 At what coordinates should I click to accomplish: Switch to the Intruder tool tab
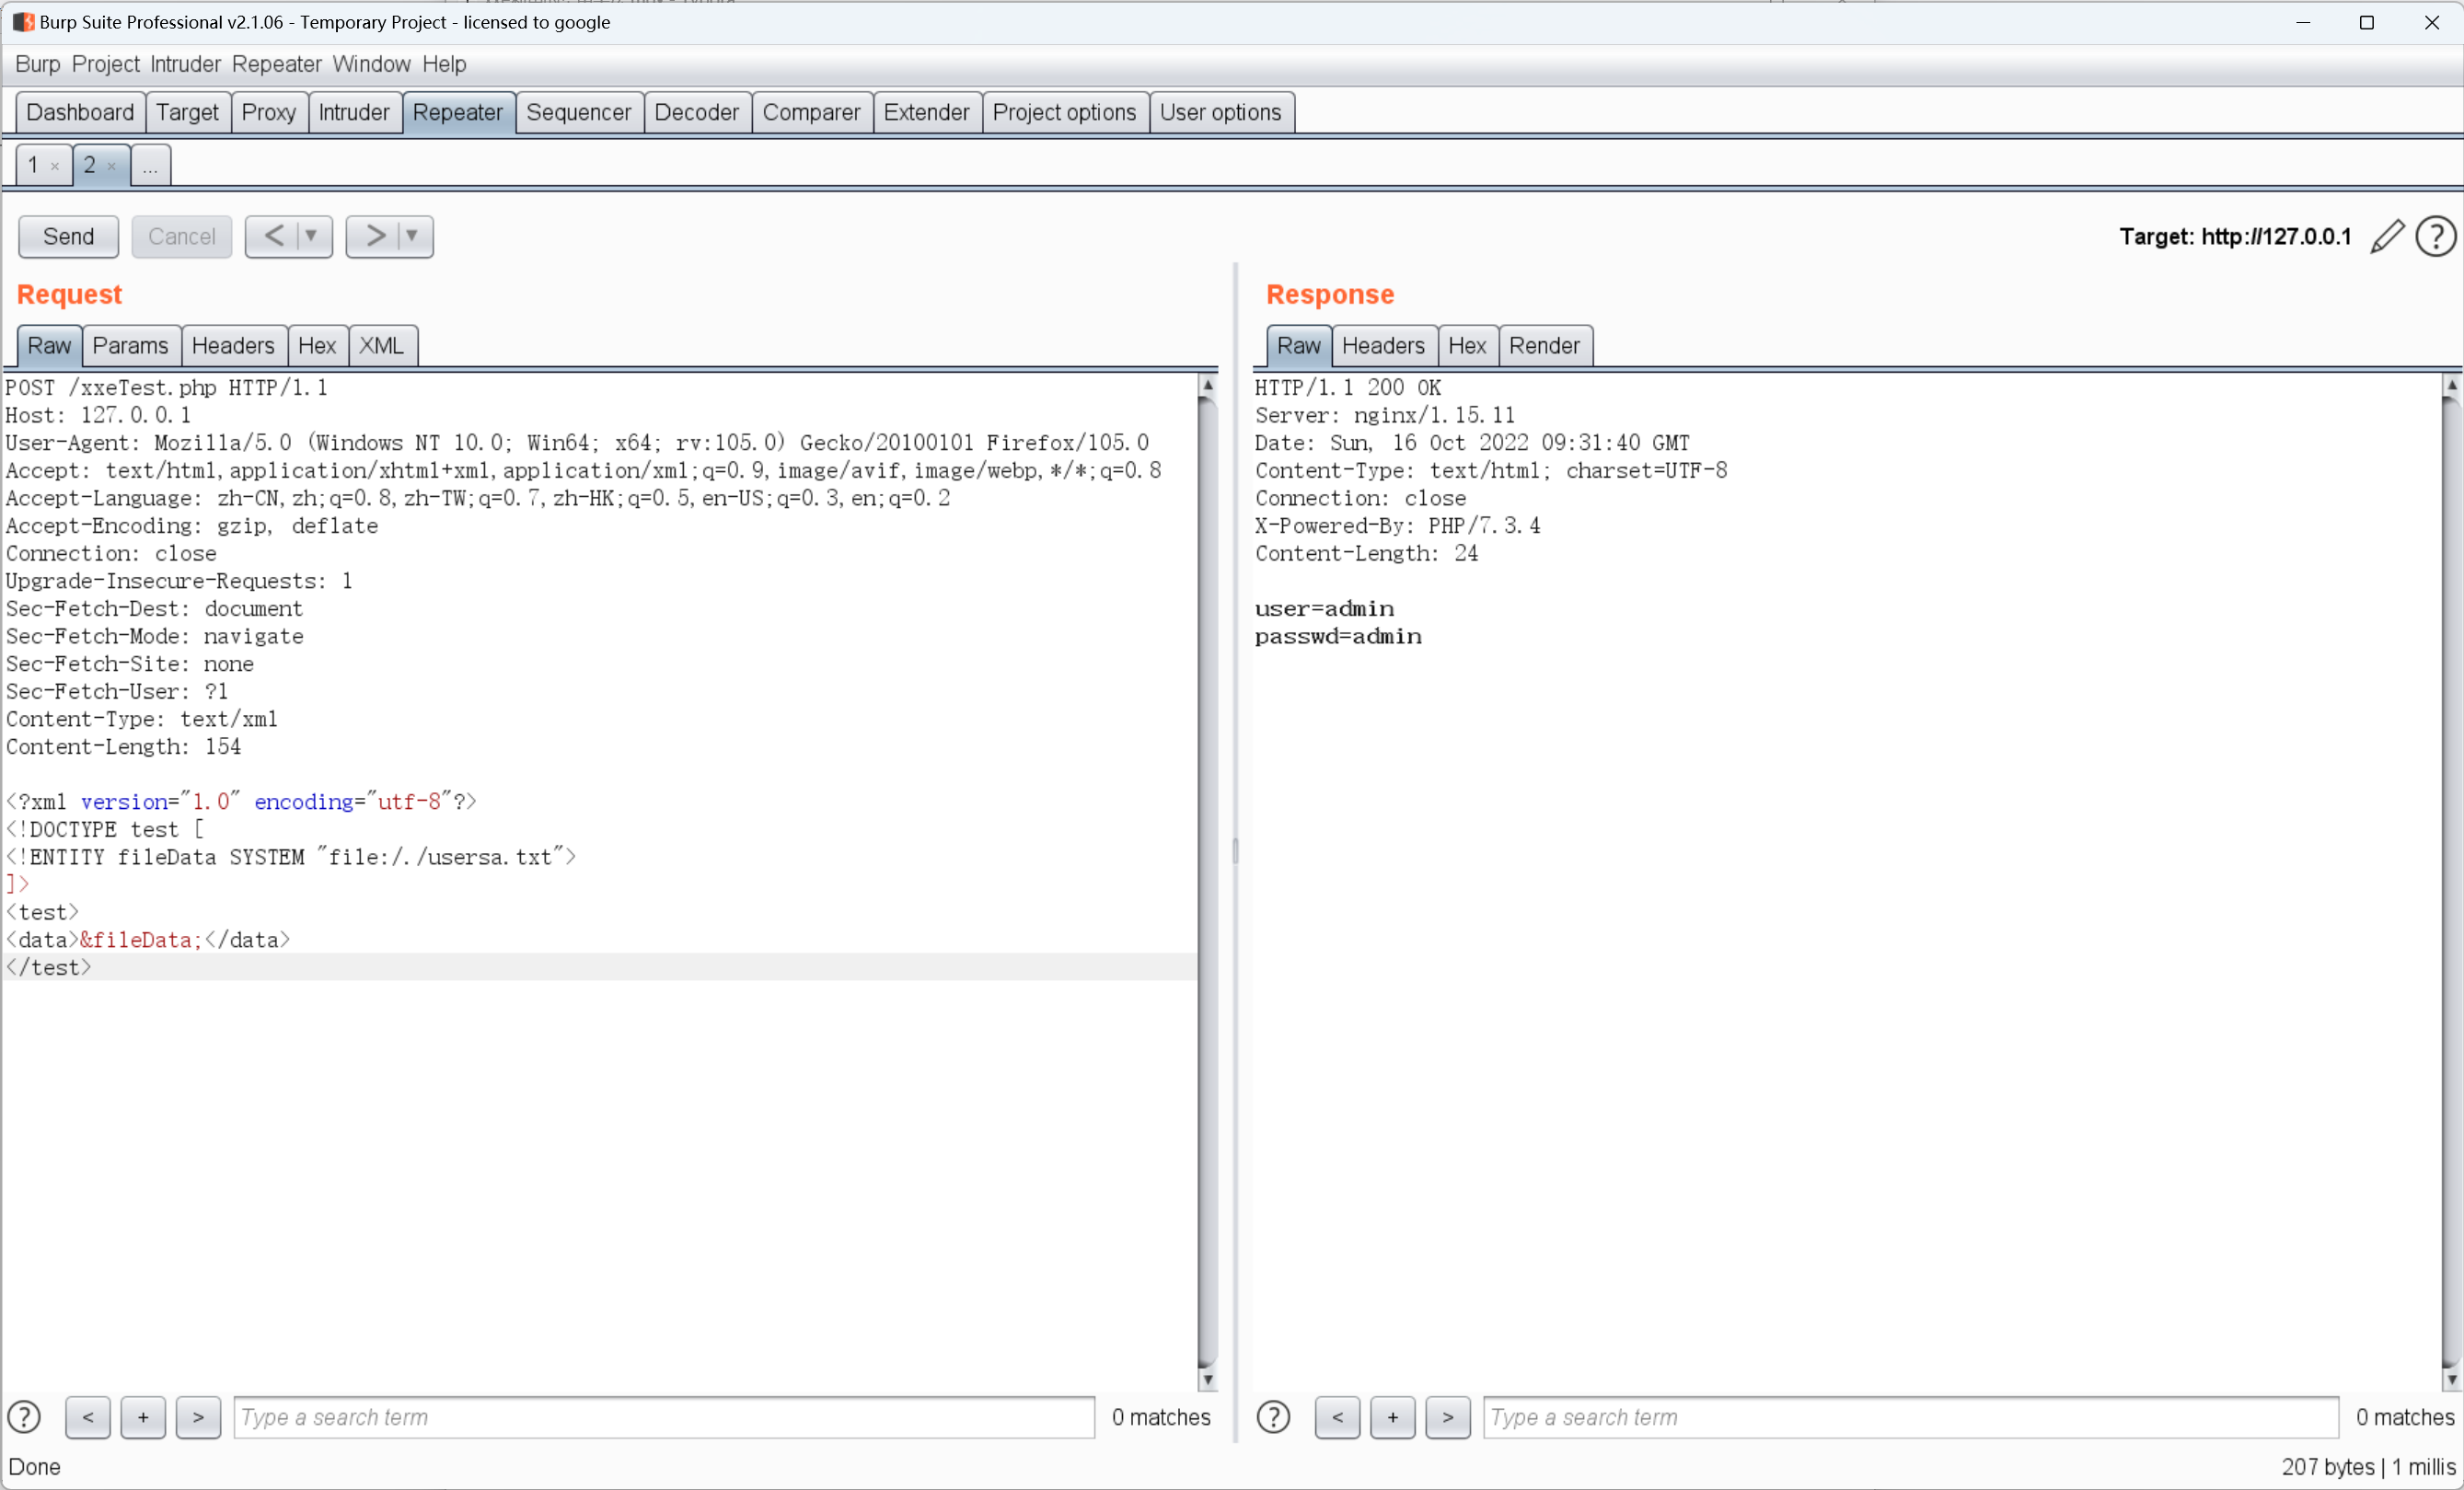354,112
